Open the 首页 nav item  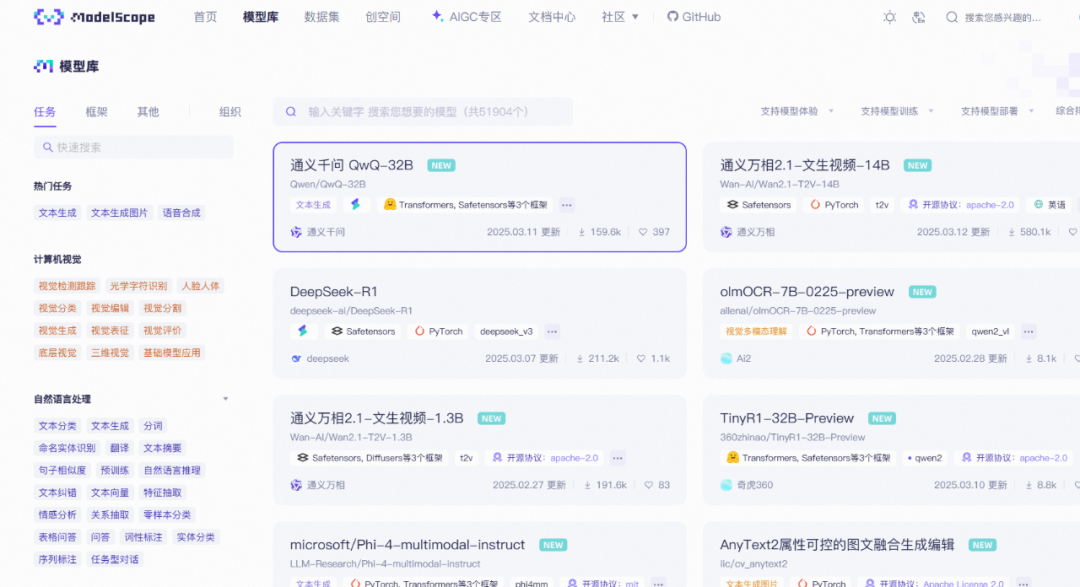click(205, 17)
